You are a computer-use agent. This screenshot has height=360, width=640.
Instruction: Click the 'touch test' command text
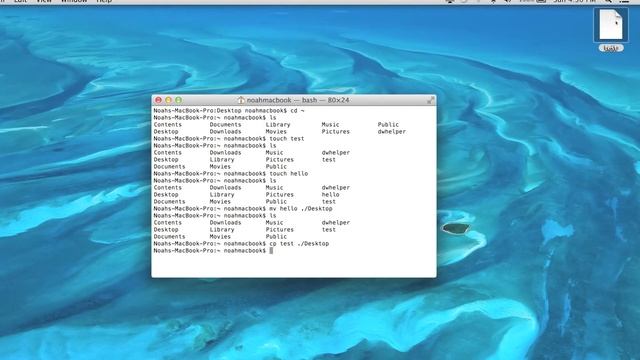[x=287, y=139]
